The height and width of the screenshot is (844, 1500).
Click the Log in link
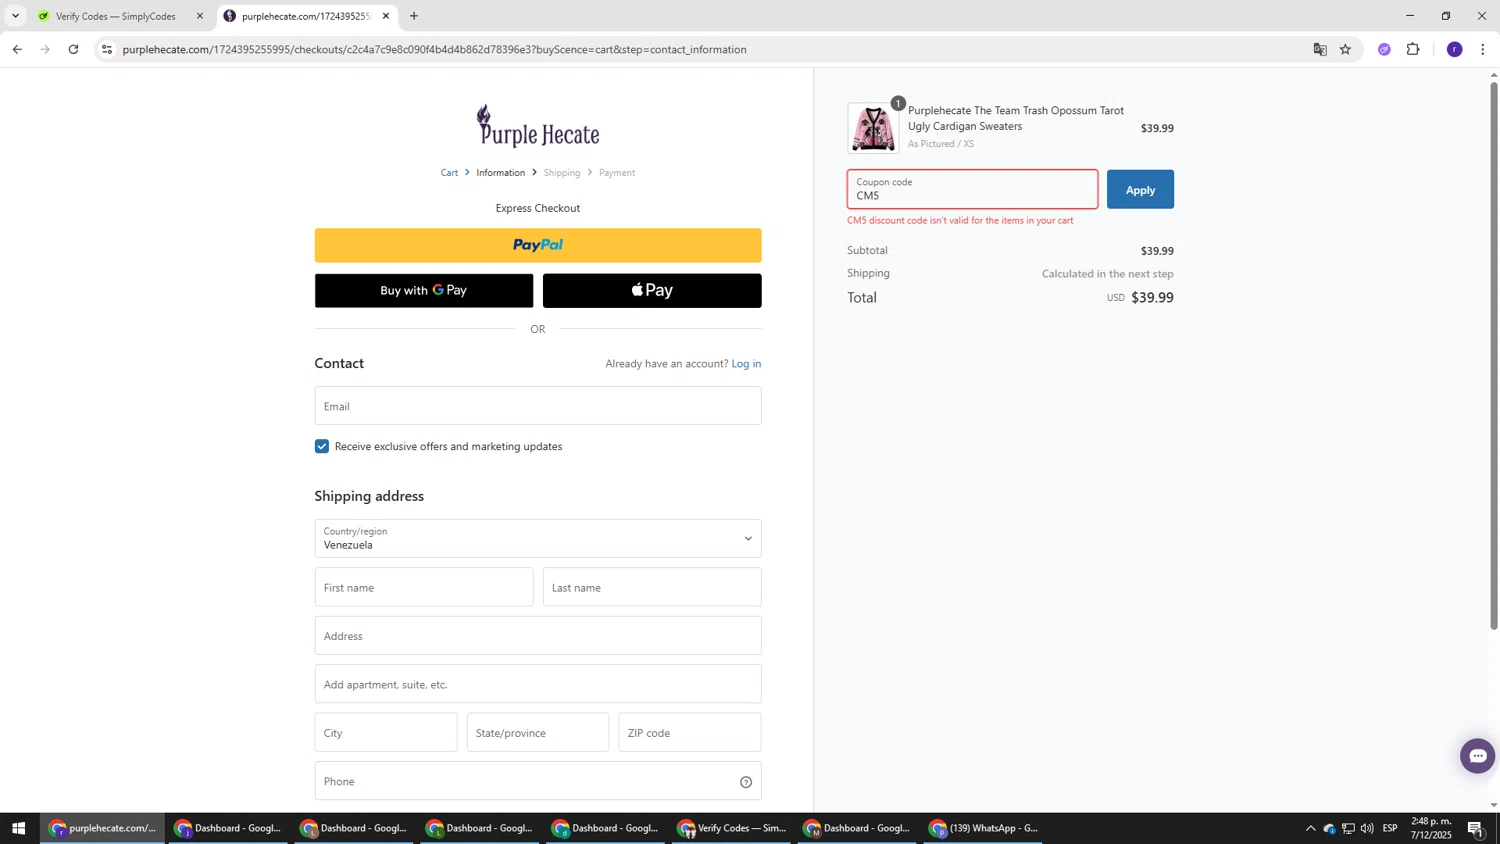click(x=746, y=364)
